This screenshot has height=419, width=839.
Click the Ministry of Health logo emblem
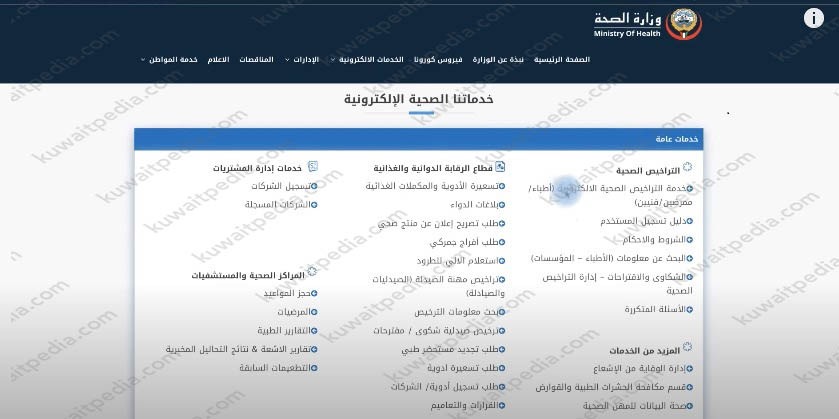(684, 24)
